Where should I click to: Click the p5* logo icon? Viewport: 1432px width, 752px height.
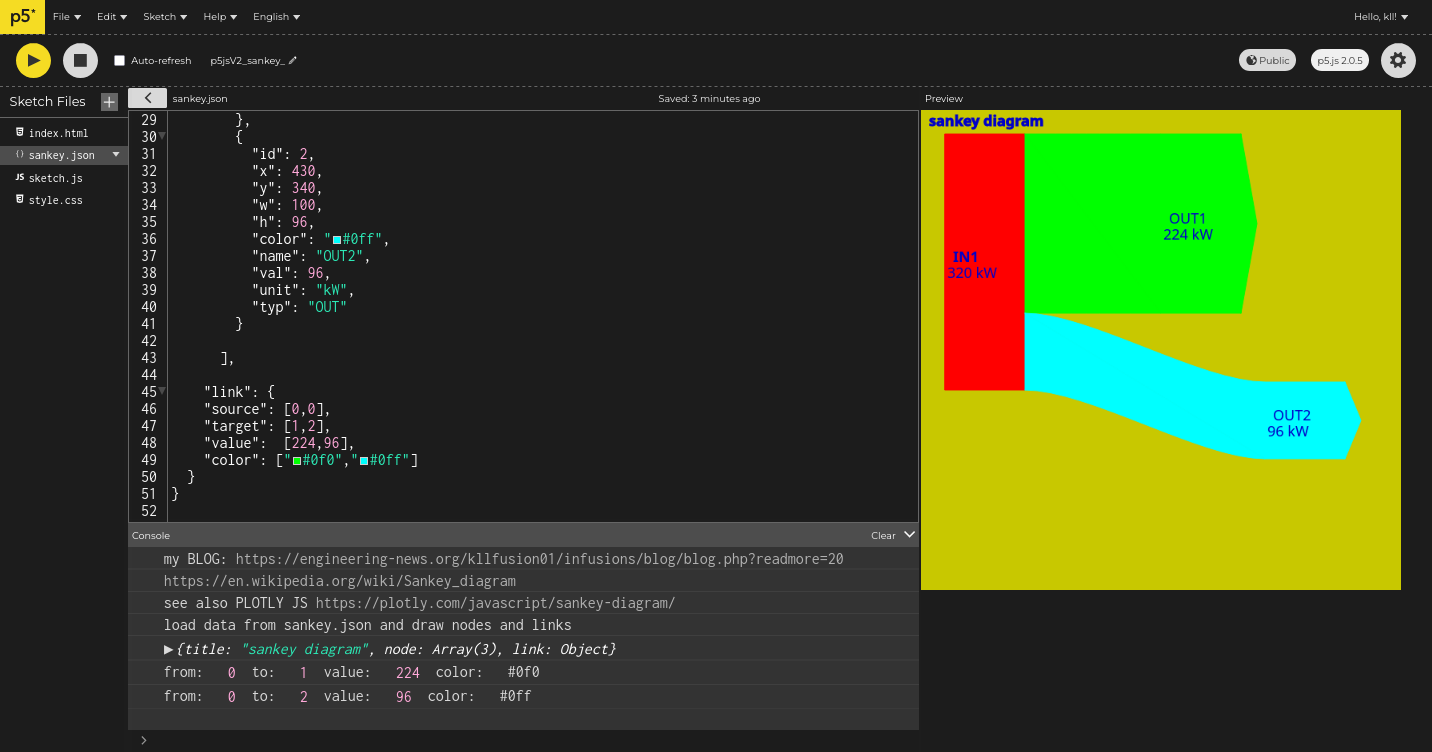pyautogui.click(x=22, y=16)
